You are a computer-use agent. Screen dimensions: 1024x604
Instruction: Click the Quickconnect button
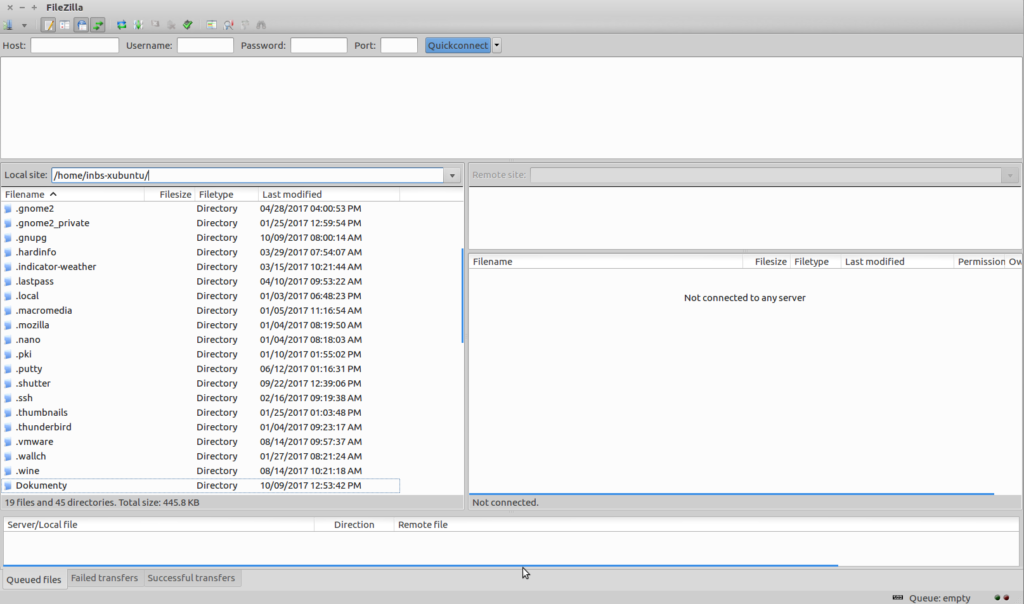[458, 45]
